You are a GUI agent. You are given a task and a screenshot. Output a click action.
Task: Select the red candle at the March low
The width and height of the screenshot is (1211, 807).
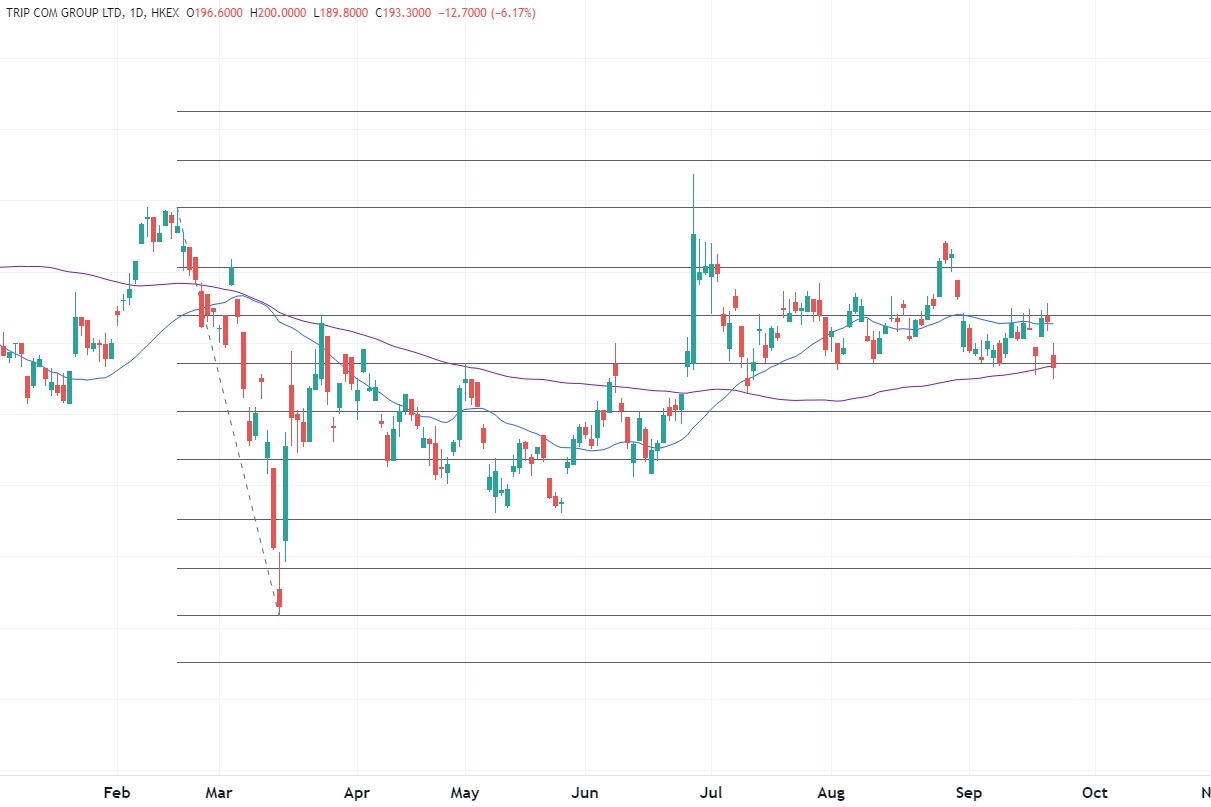point(279,597)
